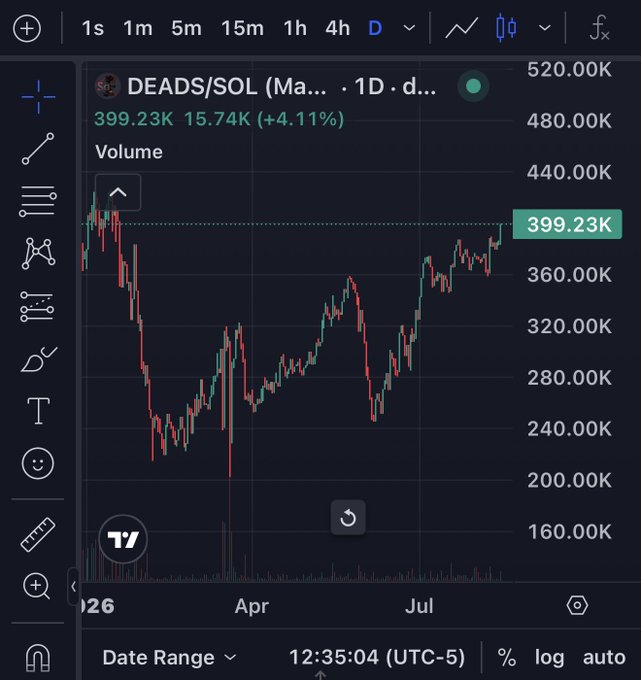Click the 360.00K price axis label
Screen dimensions: 641x680
[x=569, y=275]
